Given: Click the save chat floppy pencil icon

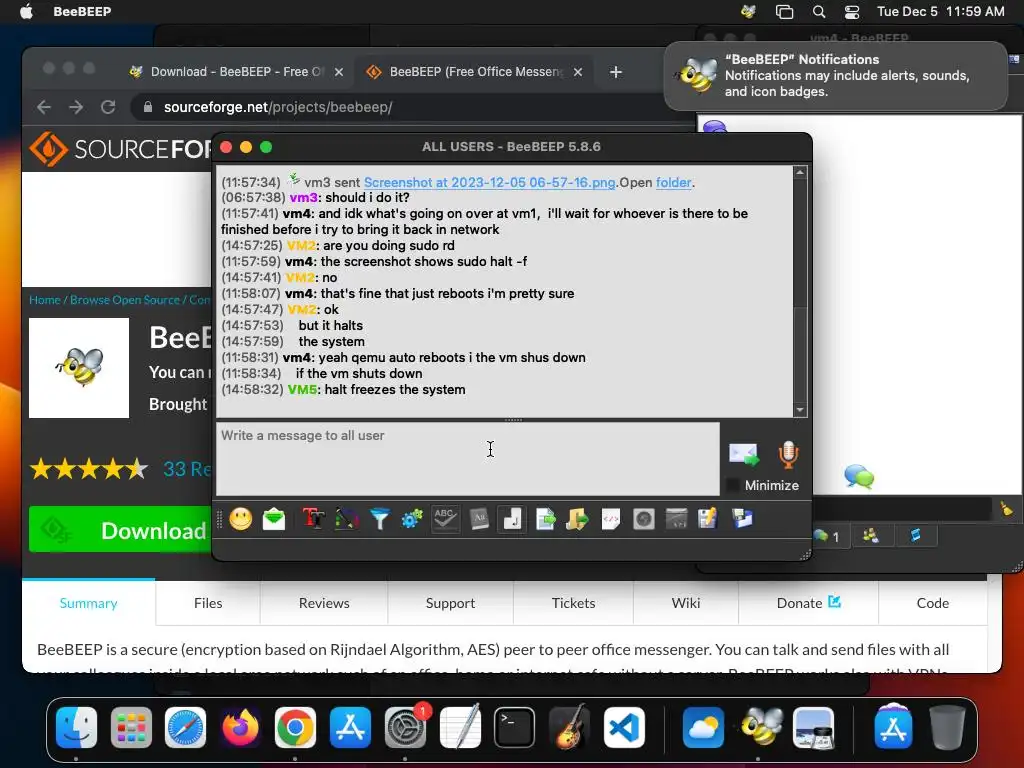Looking at the screenshot, I should [708, 519].
